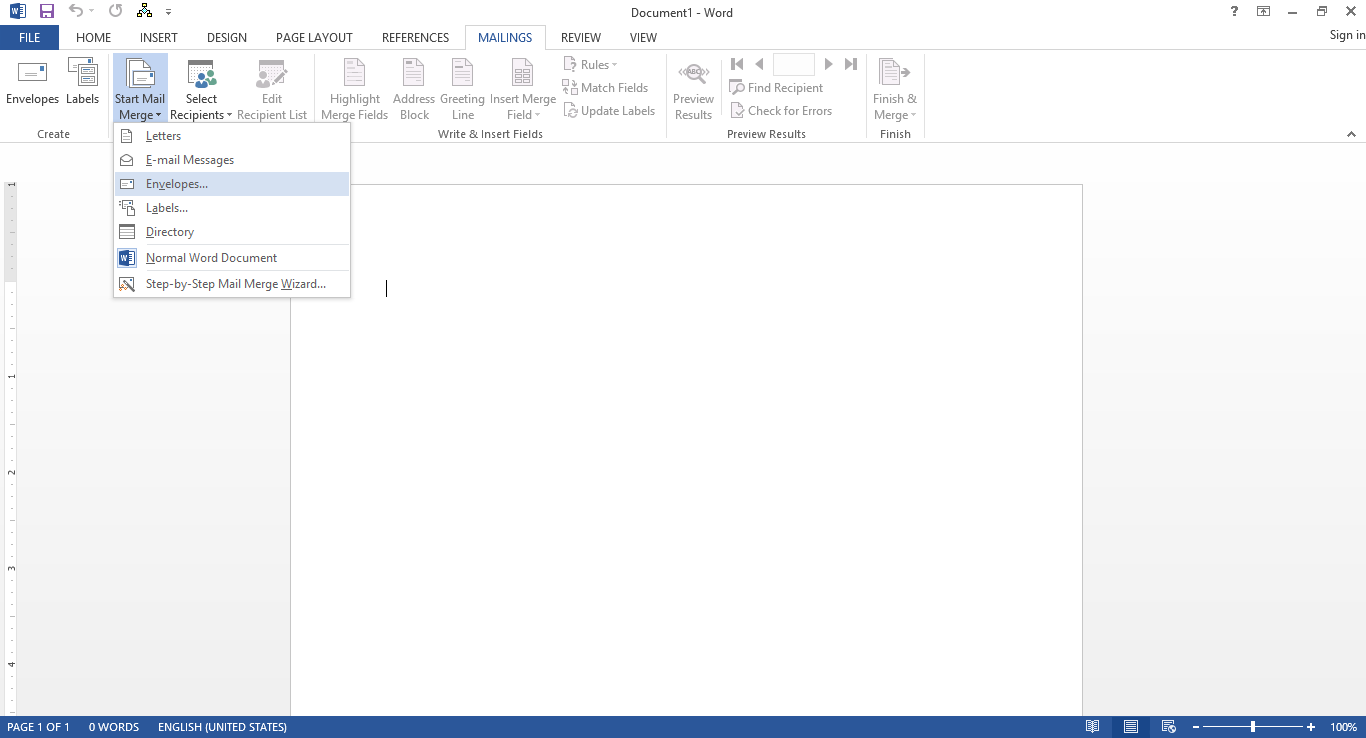The image size is (1366, 738).
Task: Open the Select Recipients dropdown
Action: pyautogui.click(x=201, y=89)
